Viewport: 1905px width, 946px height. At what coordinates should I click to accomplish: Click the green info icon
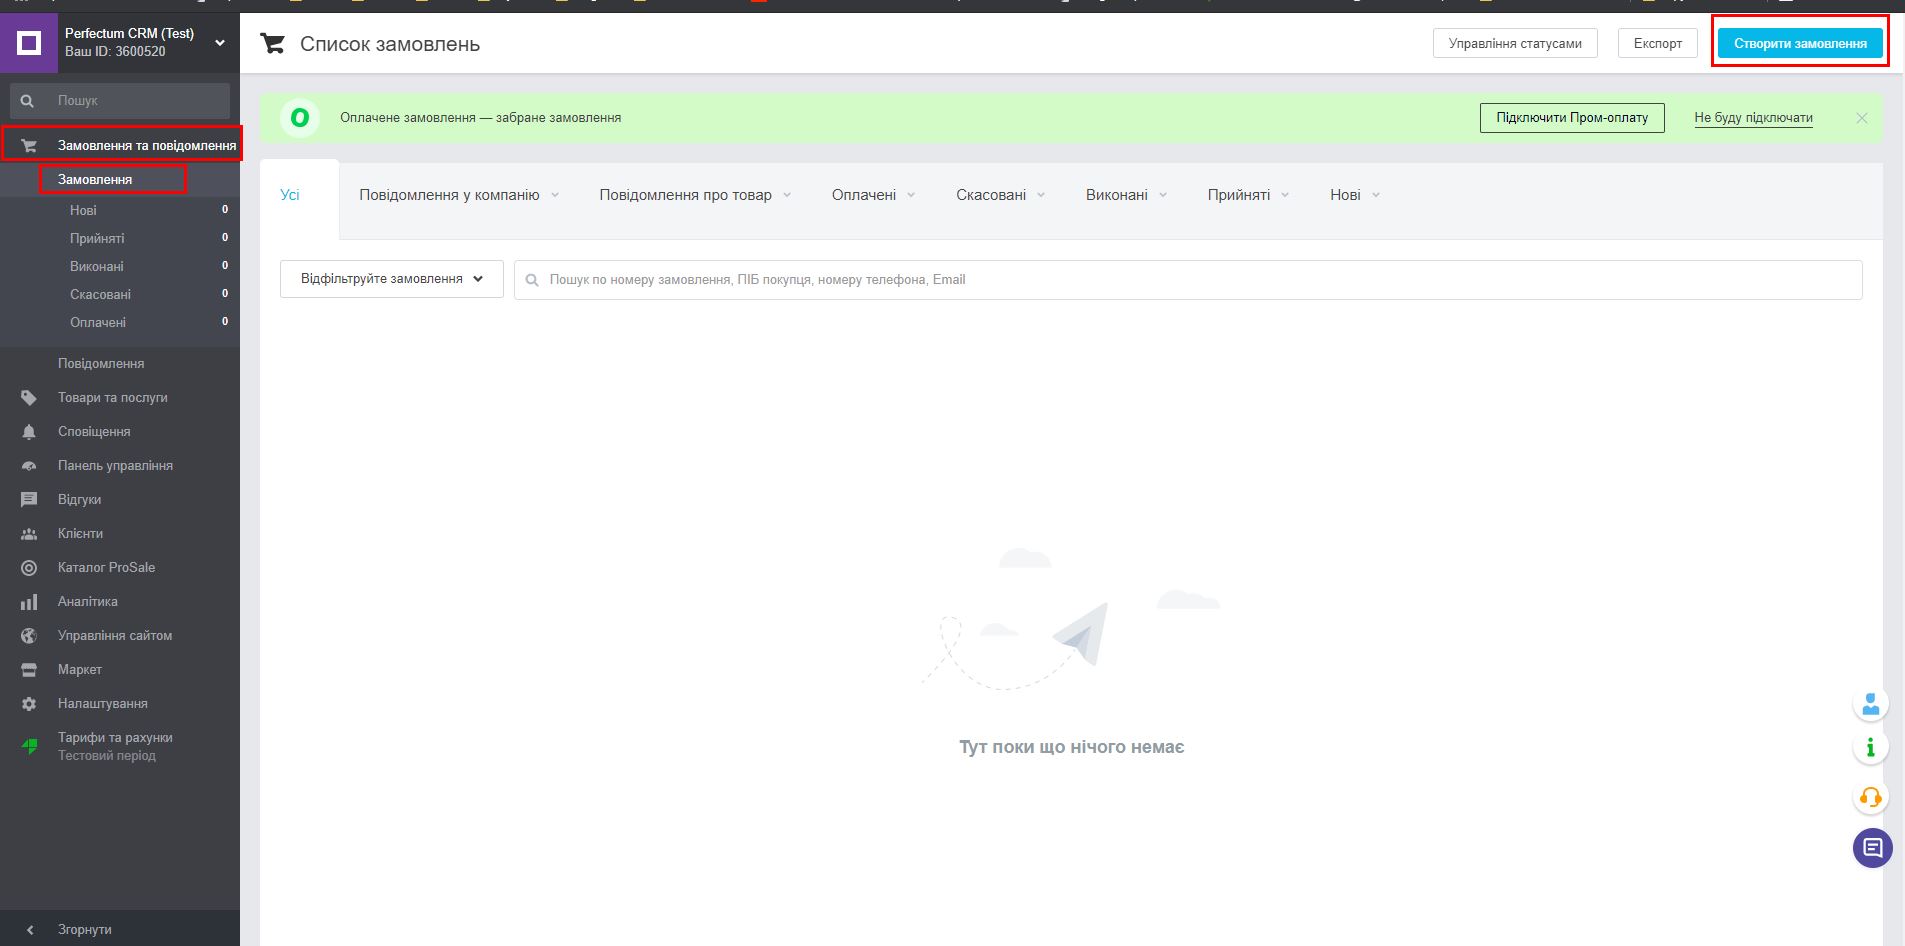pyautogui.click(x=1870, y=747)
